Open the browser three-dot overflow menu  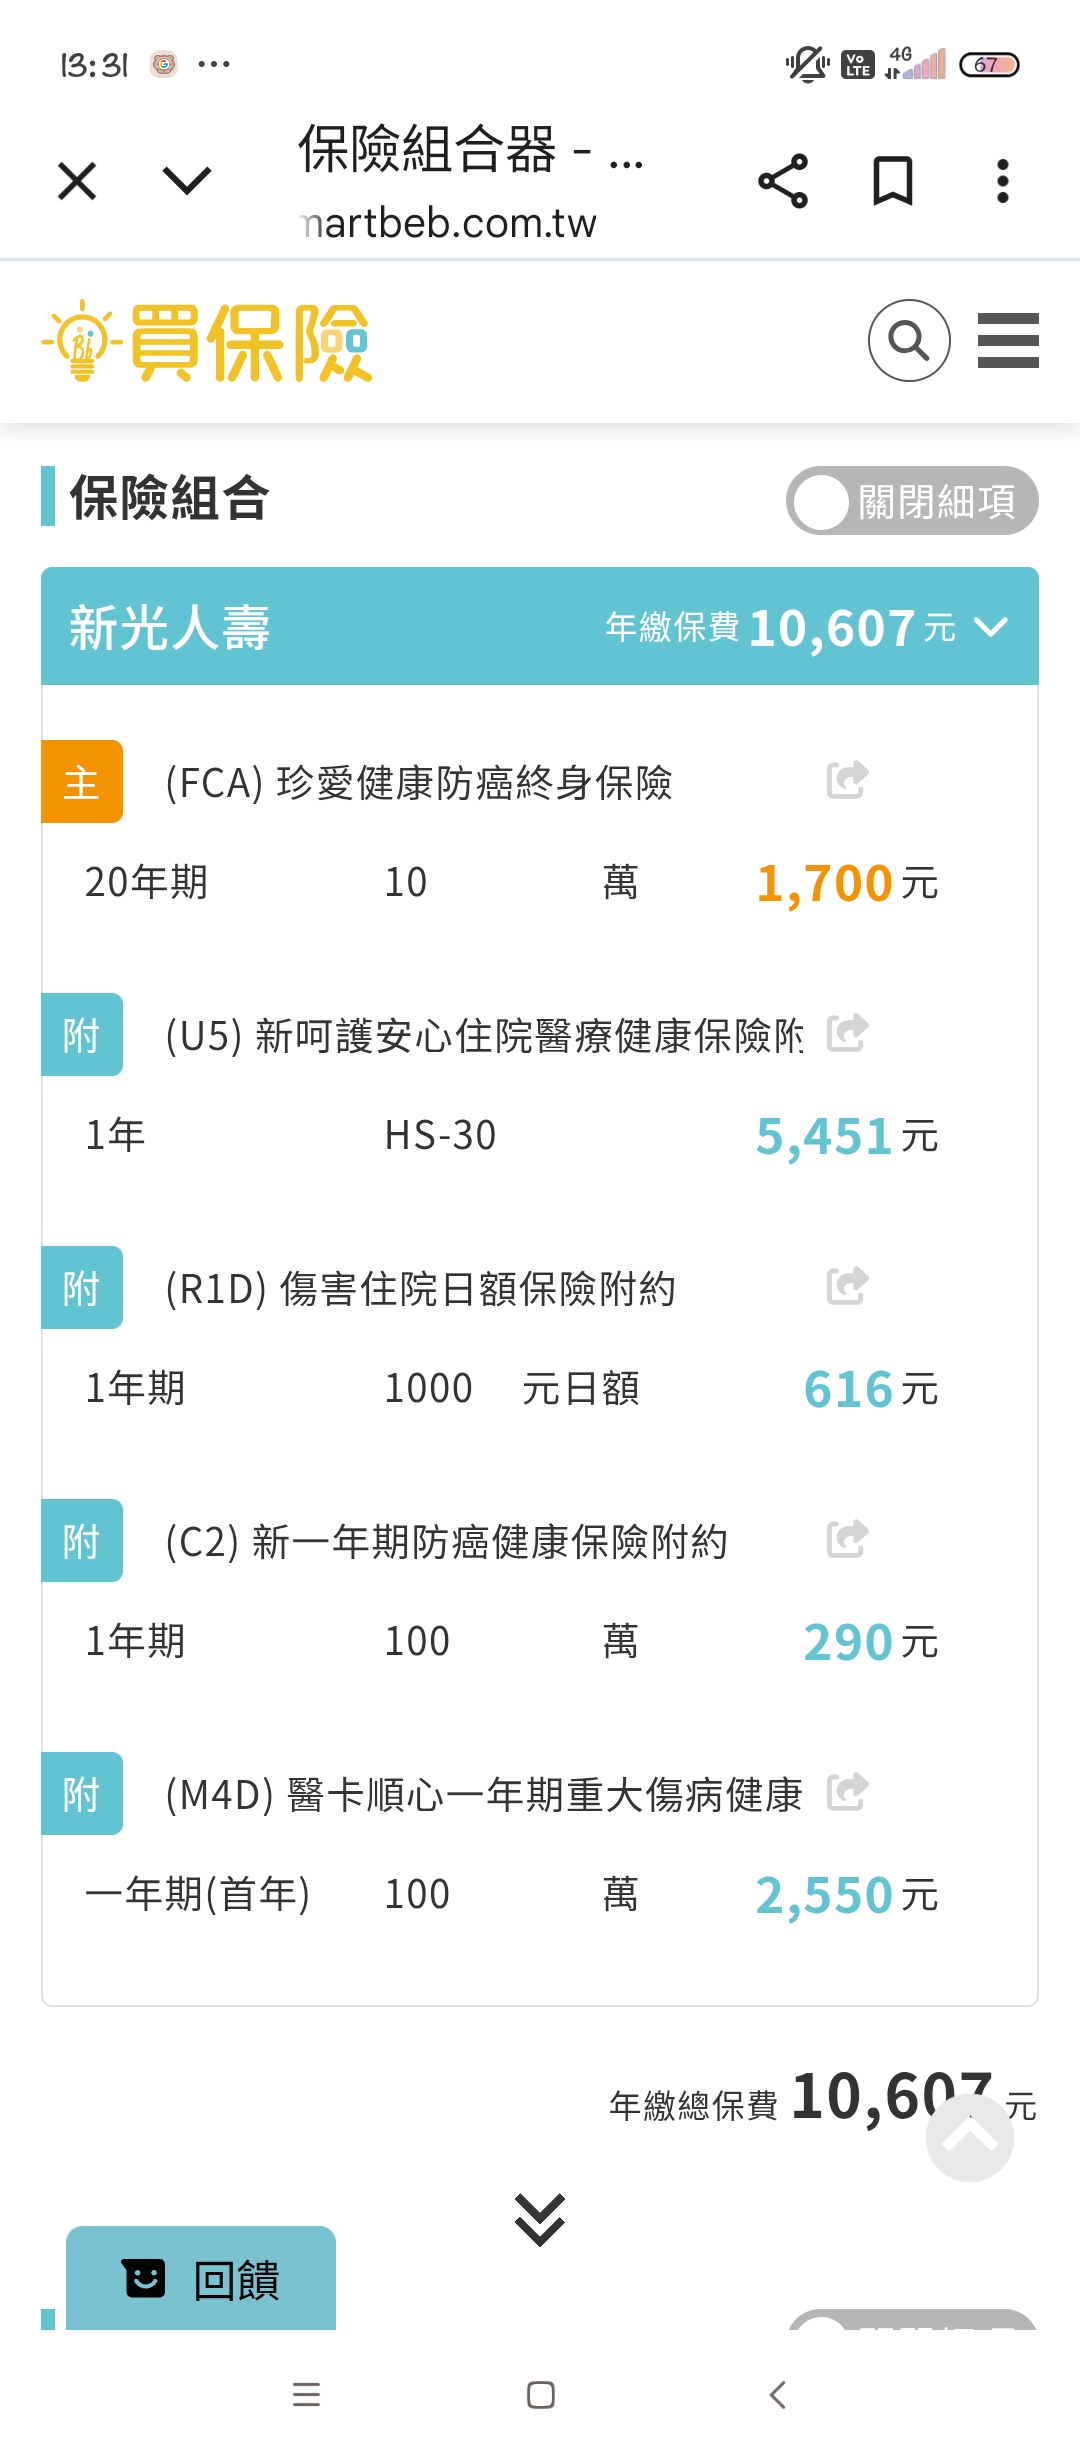[x=1002, y=181]
